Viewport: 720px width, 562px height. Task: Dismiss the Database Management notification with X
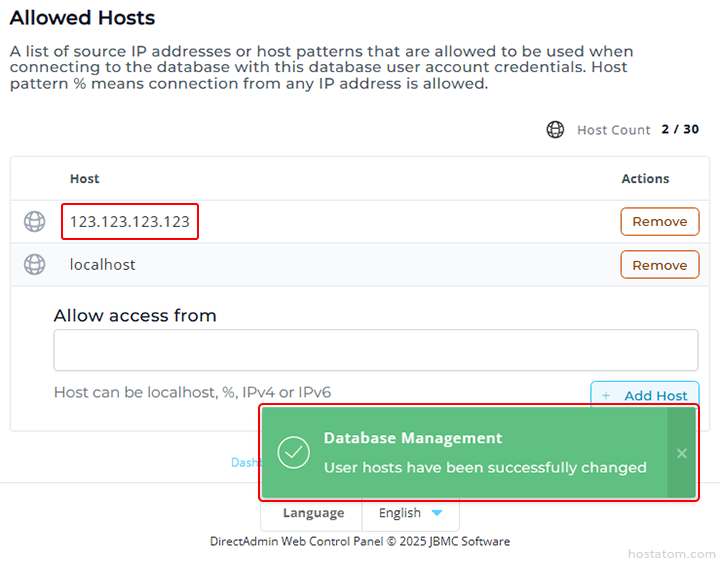coord(682,453)
